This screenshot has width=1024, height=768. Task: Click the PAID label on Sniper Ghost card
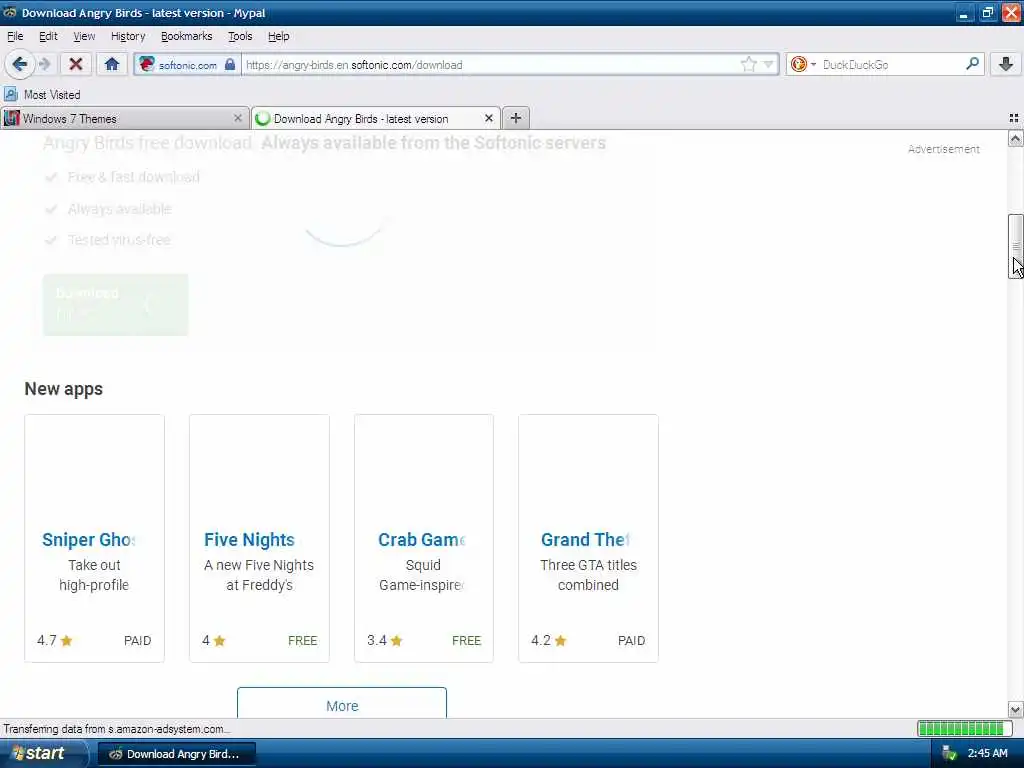click(x=137, y=641)
